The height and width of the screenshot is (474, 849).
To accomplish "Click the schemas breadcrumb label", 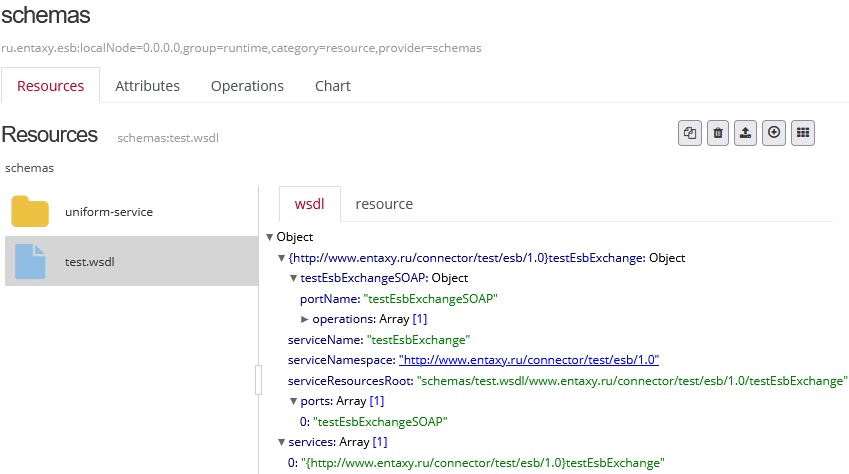I will pos(29,168).
